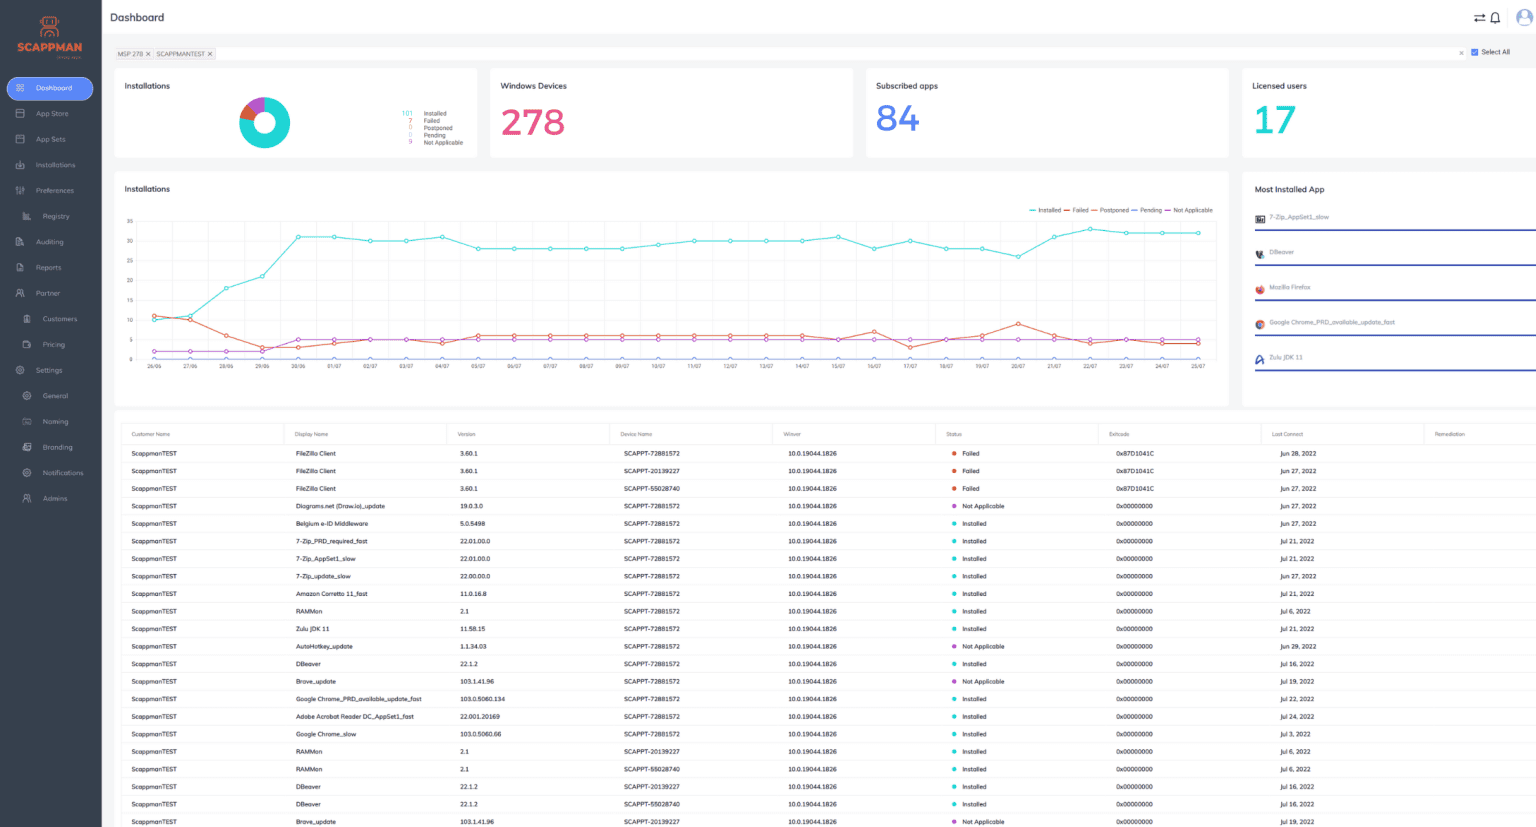The image size is (1536, 827).
Task: Click the notification bell icon
Action: pos(1495,18)
